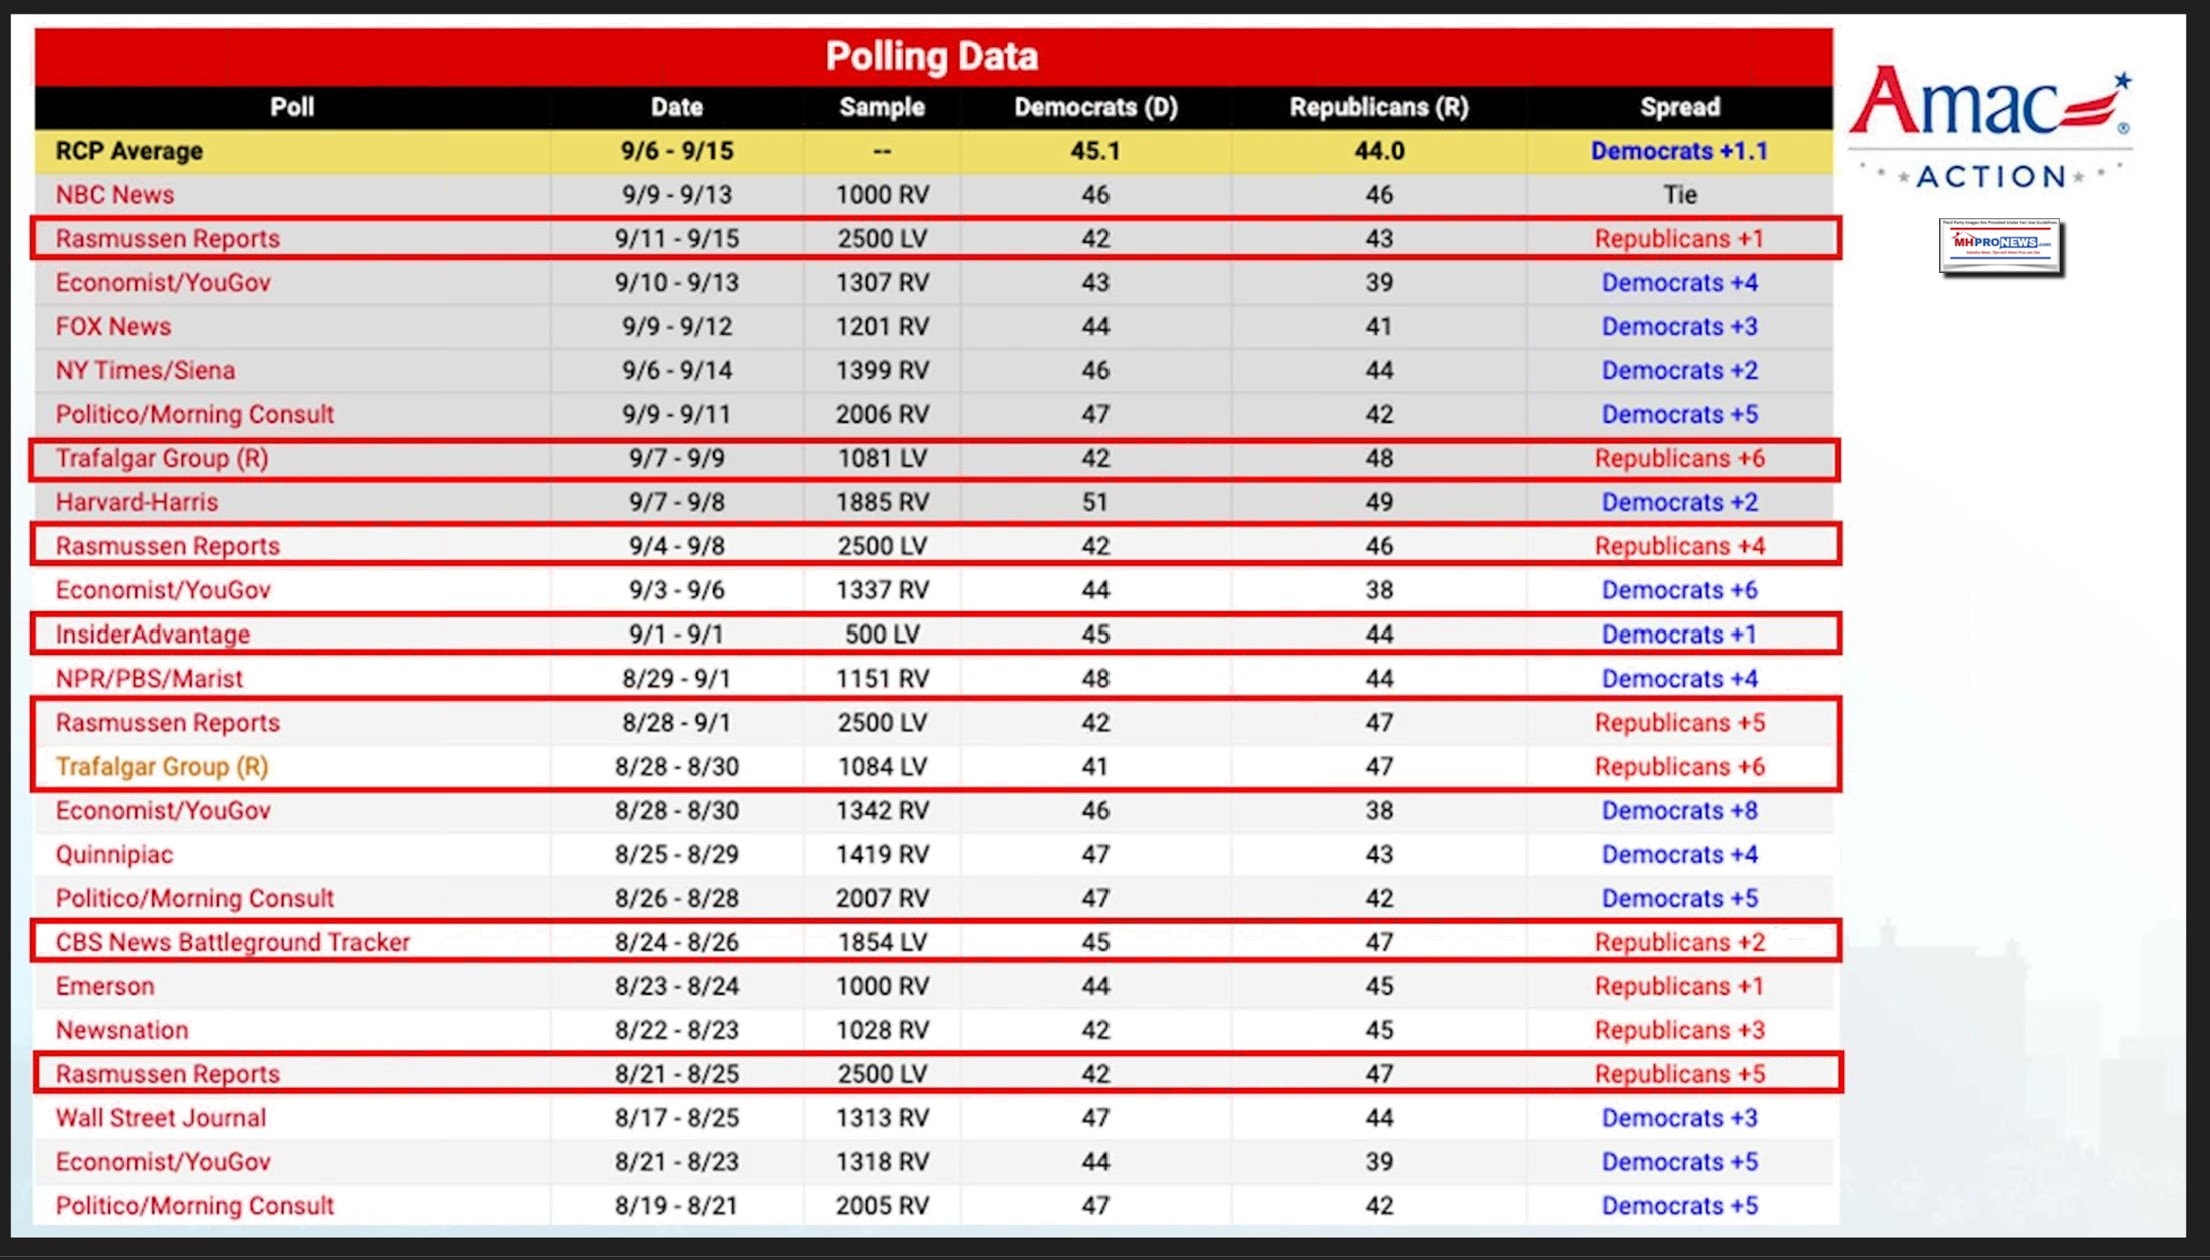Image resolution: width=2210 pixels, height=1260 pixels.
Task: Click the Poll column header
Action: tap(292, 107)
